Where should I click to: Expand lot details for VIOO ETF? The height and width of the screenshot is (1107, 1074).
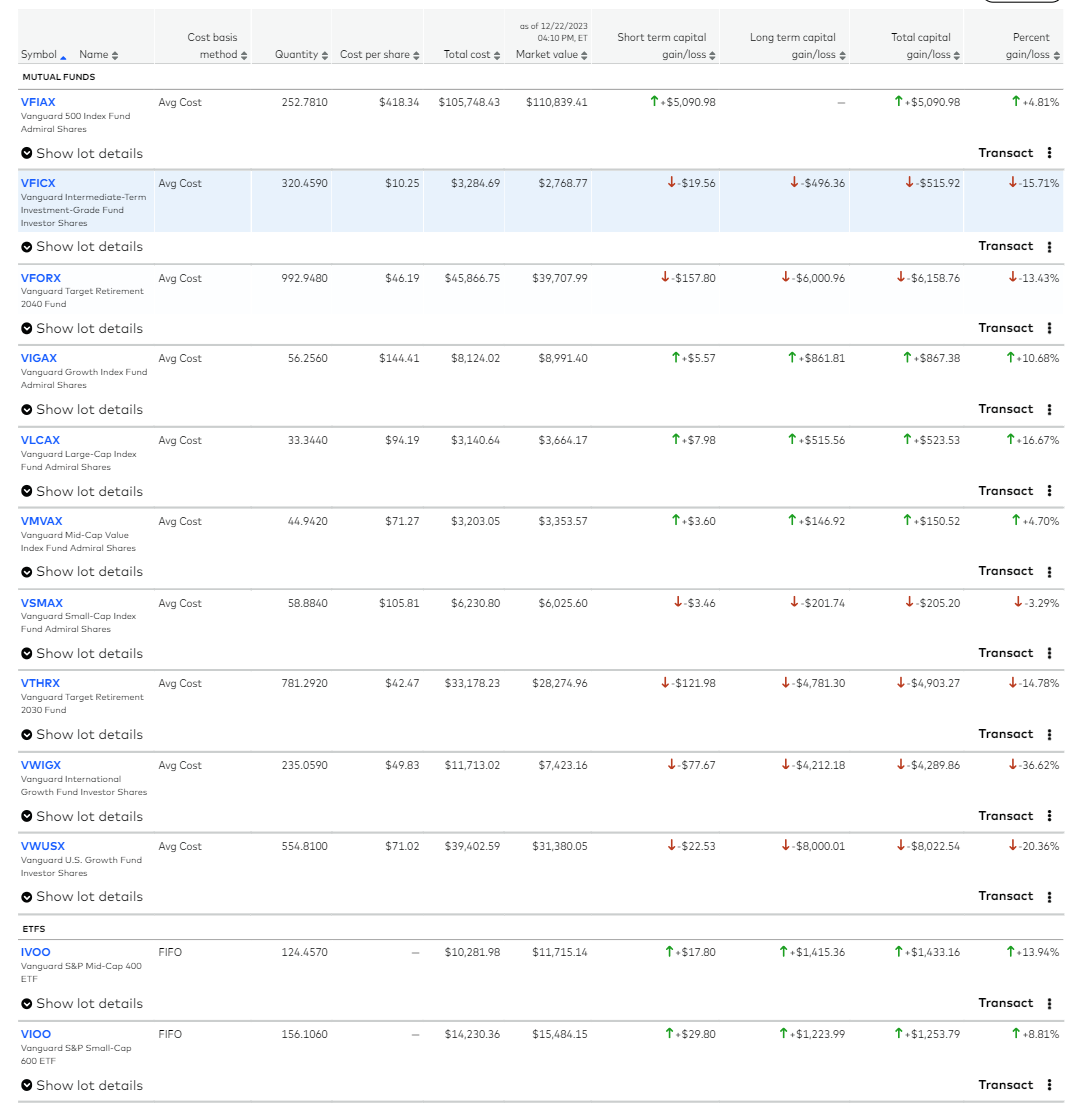[x=82, y=1086]
